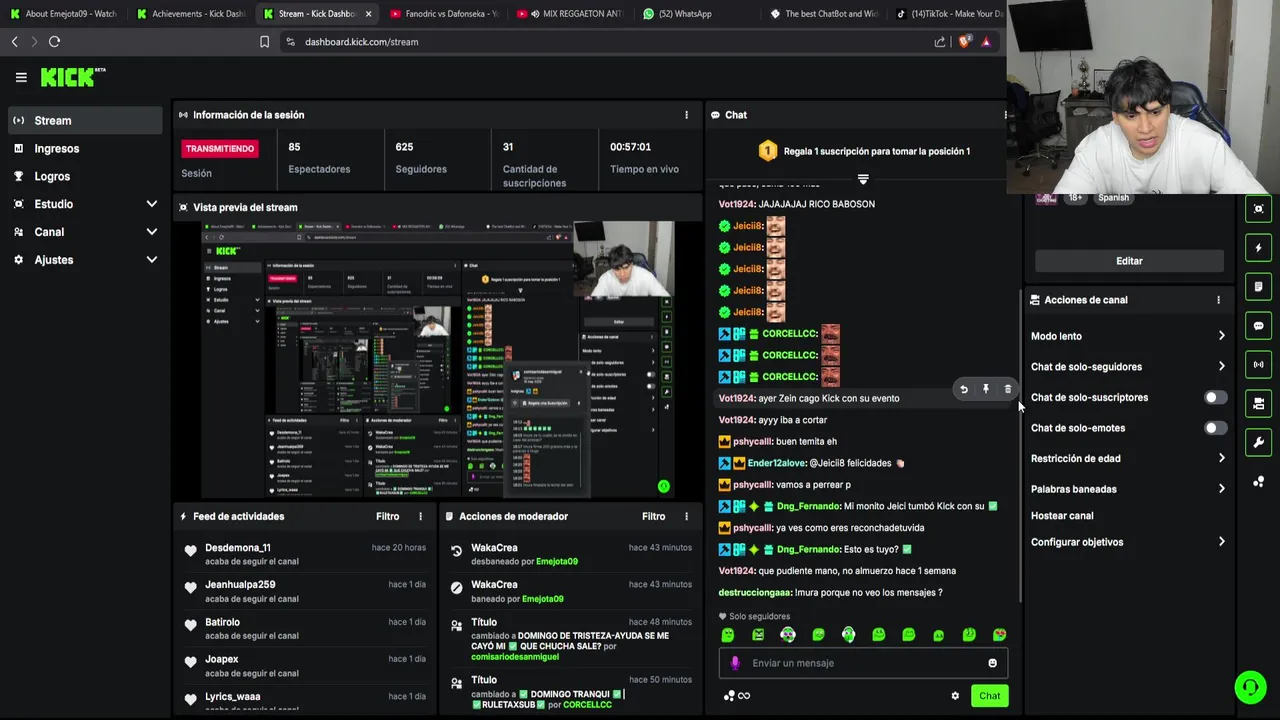This screenshot has height=720, width=1280.
Task: Open the Chat panel three-dot menu
Action: (x=1005, y=115)
